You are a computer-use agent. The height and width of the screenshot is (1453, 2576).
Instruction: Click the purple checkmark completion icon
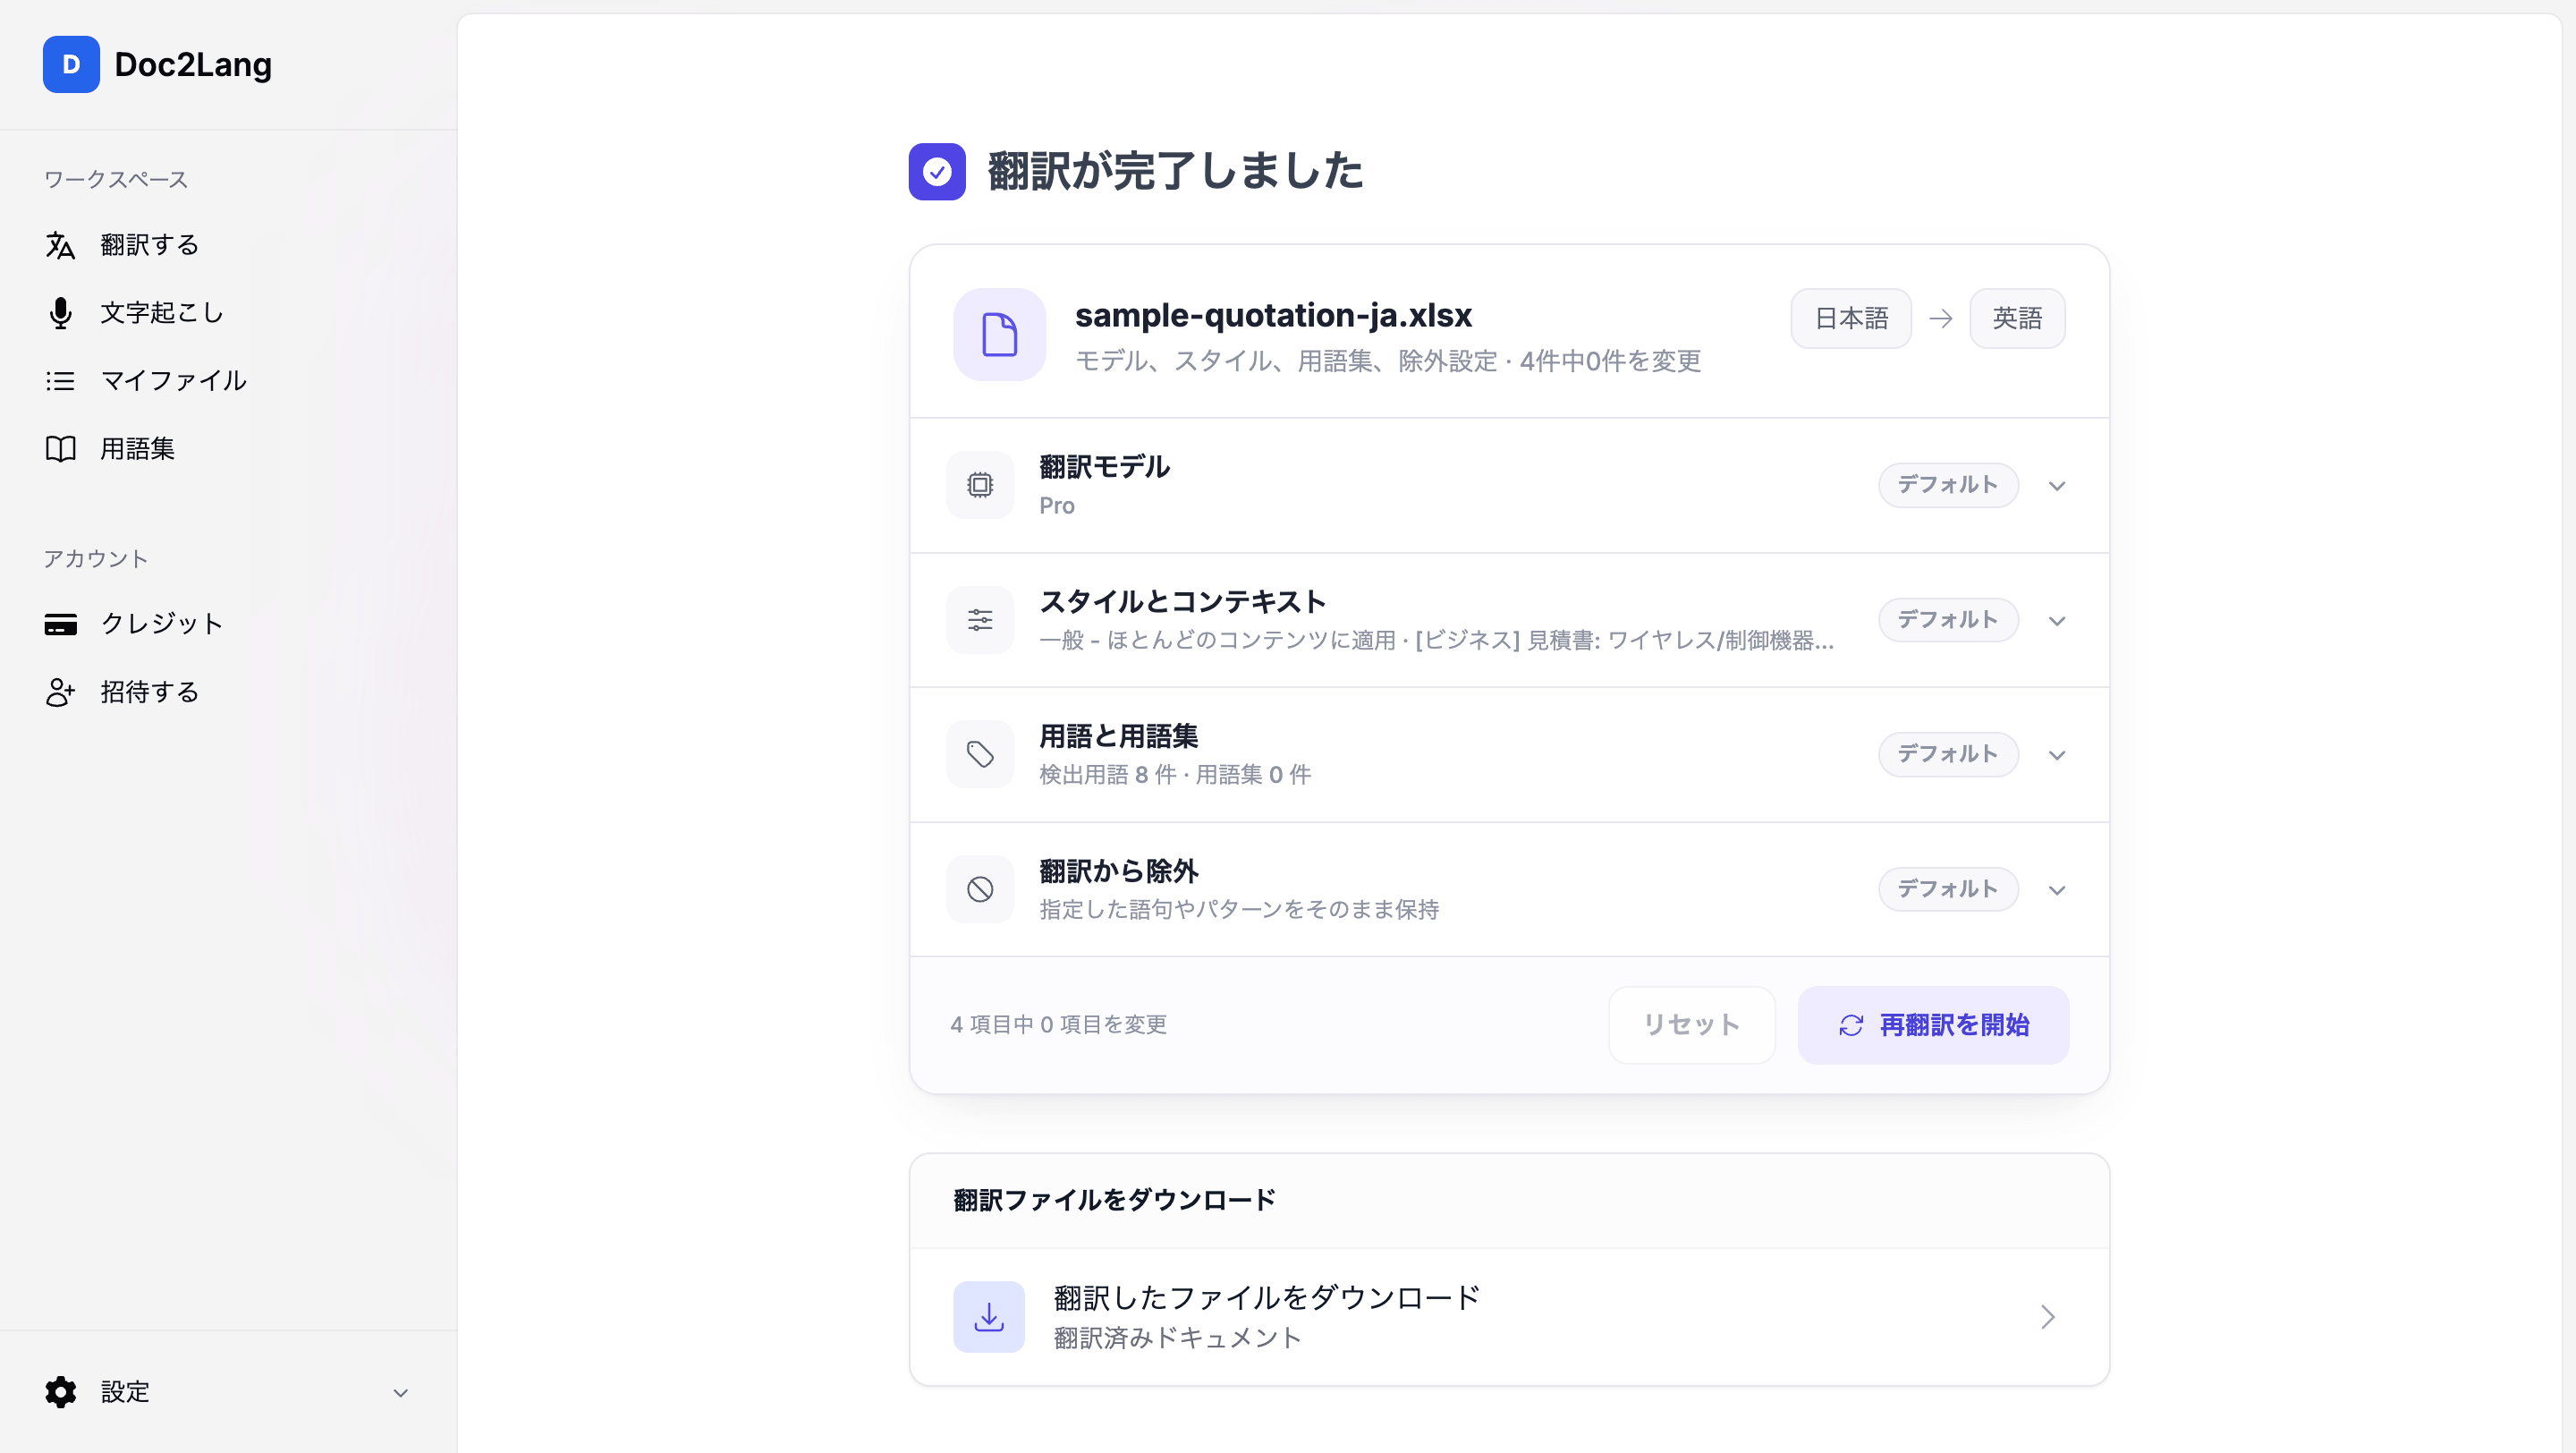937,172
